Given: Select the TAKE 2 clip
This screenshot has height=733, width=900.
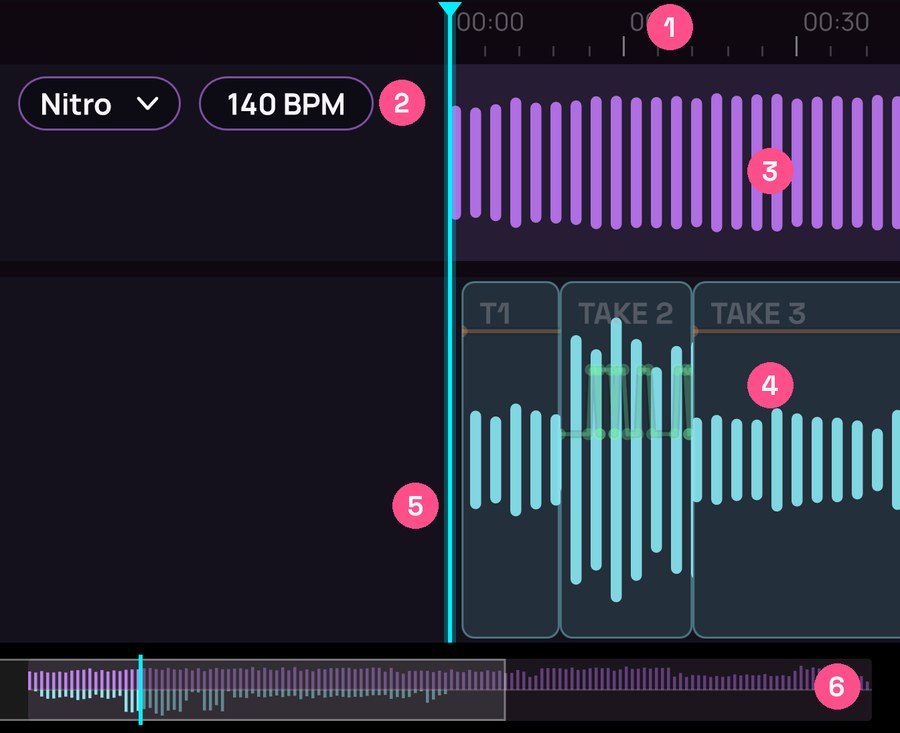Looking at the screenshot, I should pyautogui.click(x=626, y=460).
